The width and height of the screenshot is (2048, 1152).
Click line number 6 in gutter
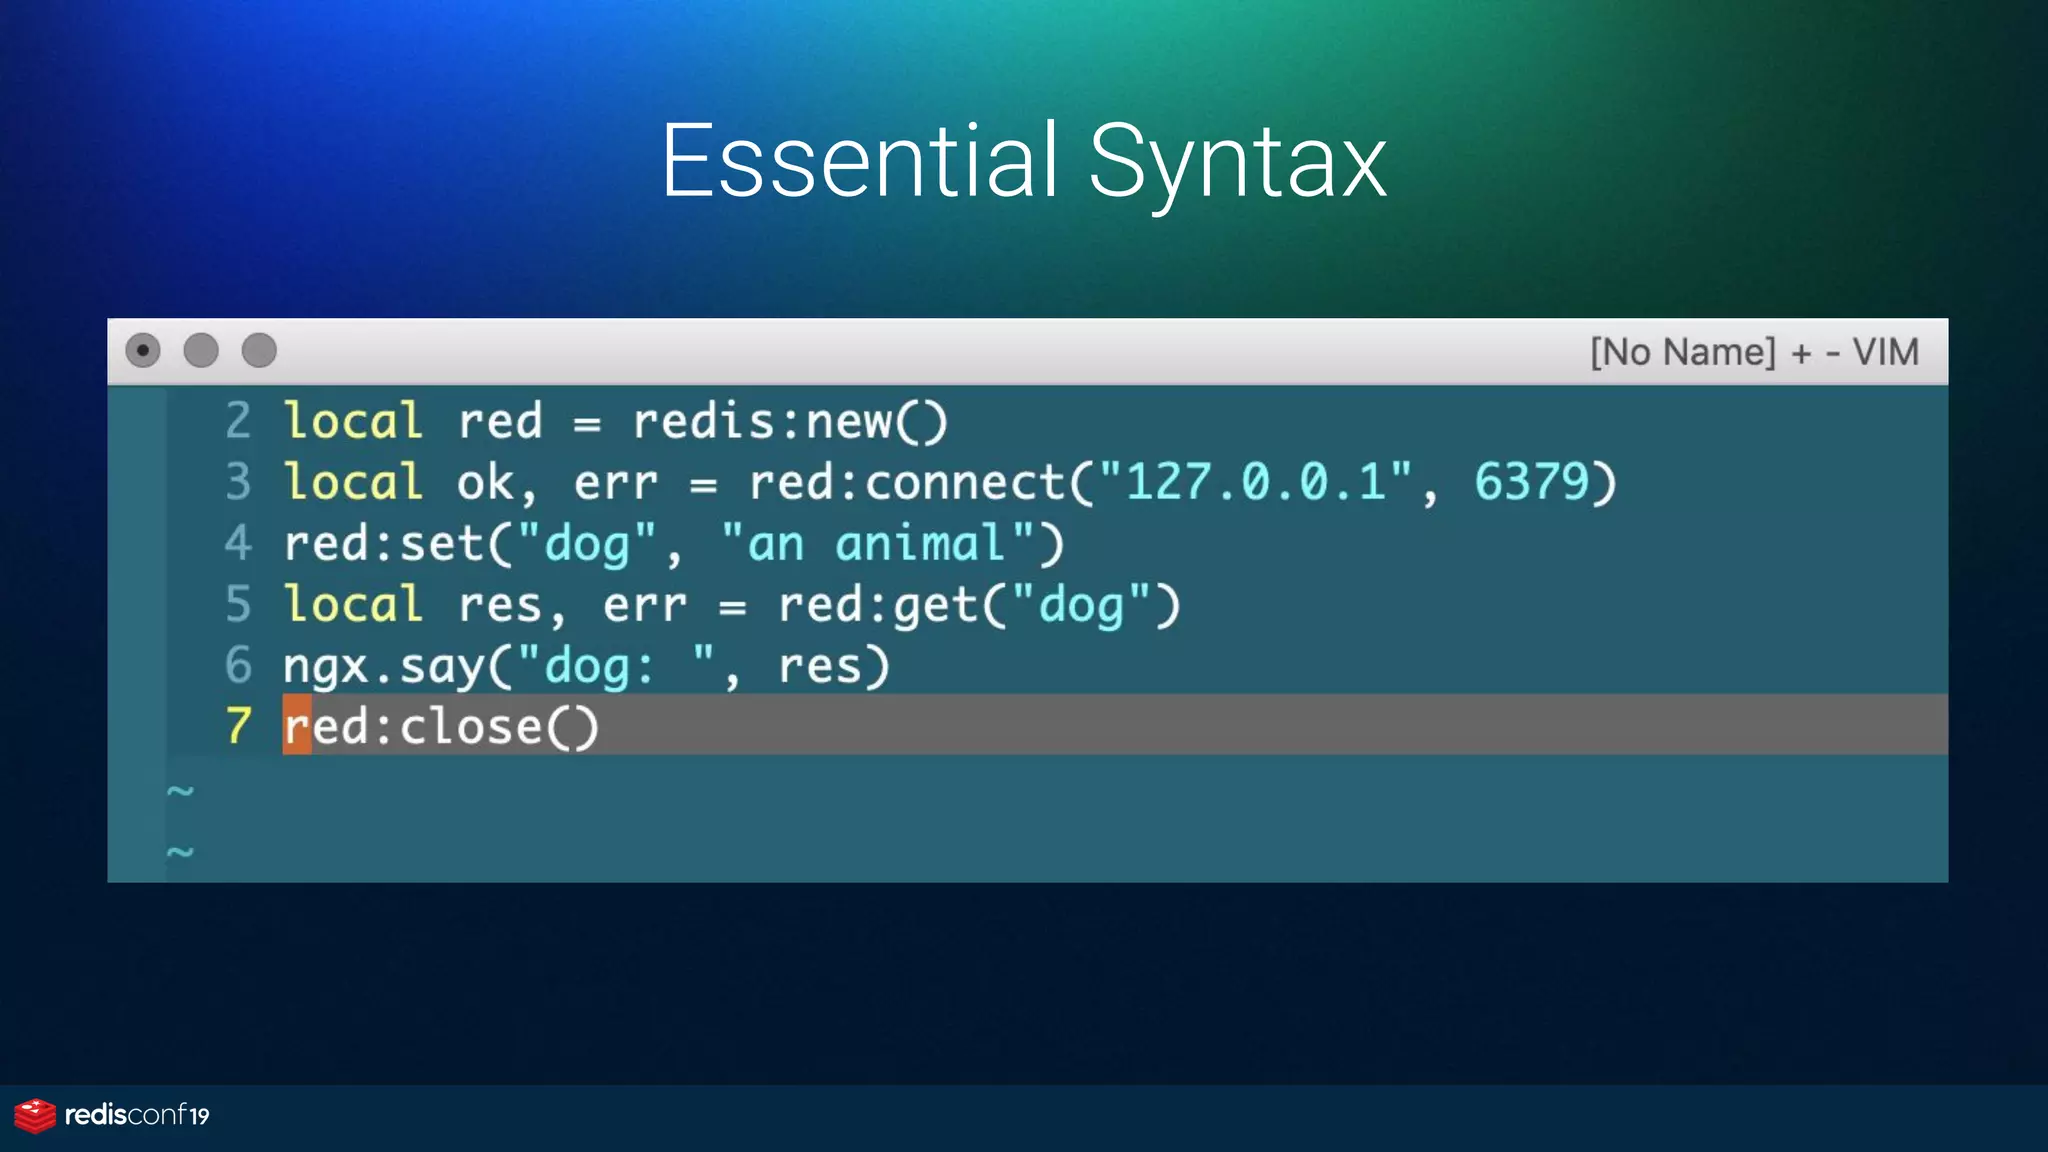(238, 666)
